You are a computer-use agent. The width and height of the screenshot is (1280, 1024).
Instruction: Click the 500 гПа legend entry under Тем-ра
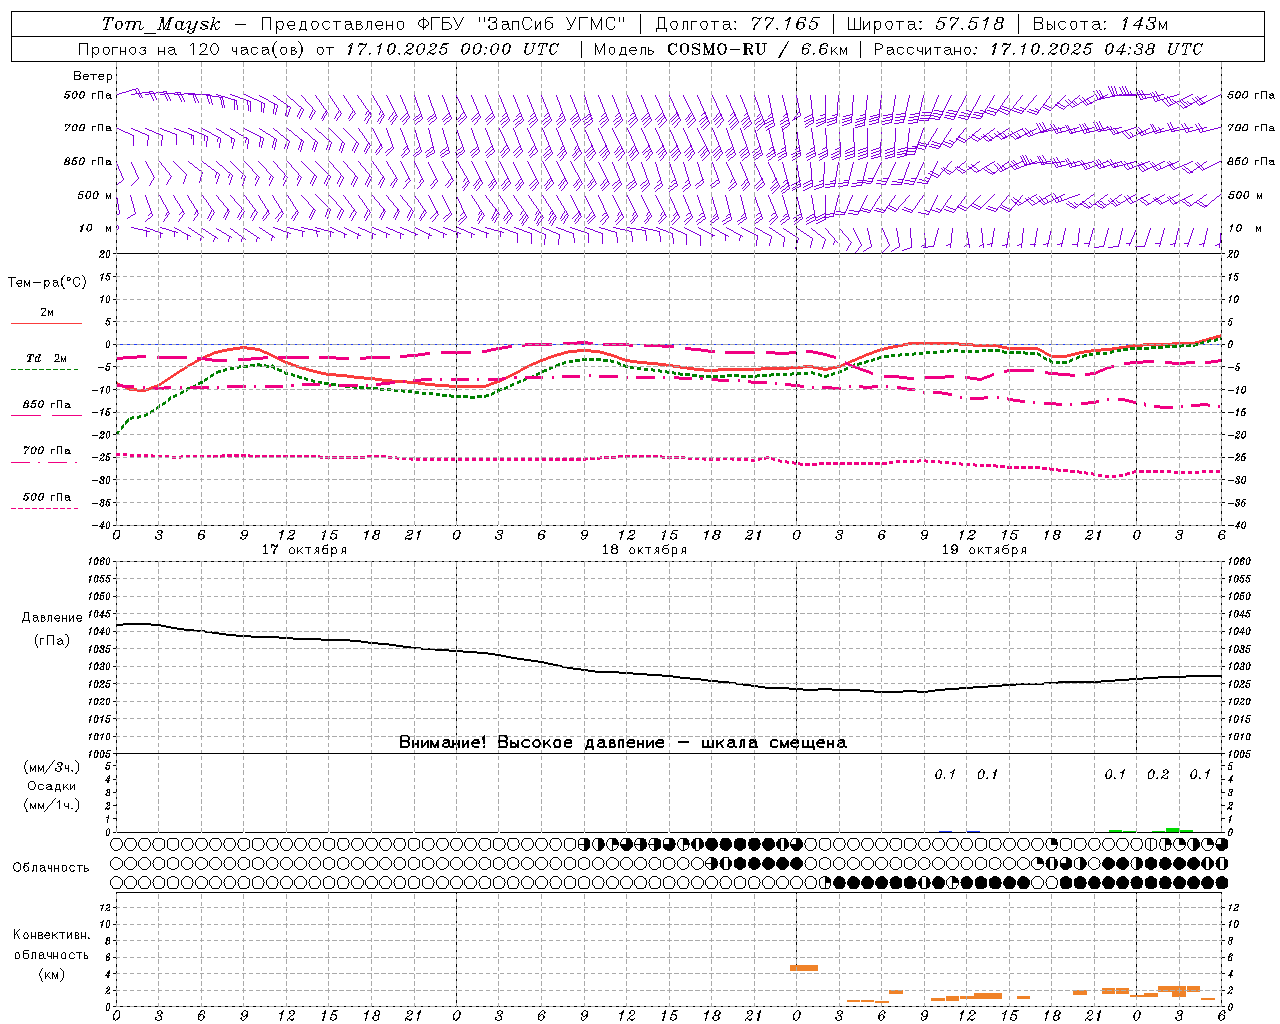[47, 497]
